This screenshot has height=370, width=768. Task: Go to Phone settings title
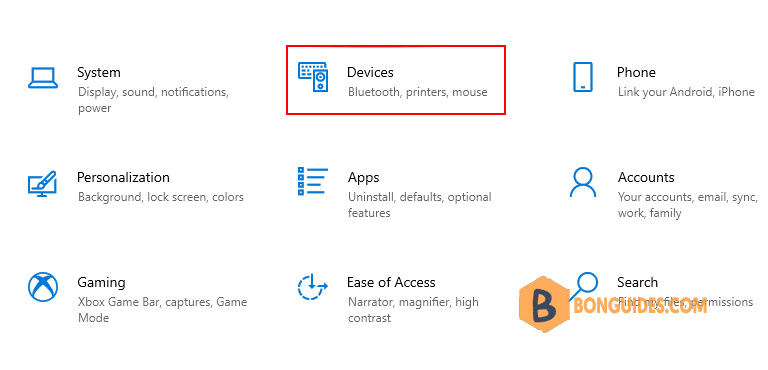coord(636,73)
